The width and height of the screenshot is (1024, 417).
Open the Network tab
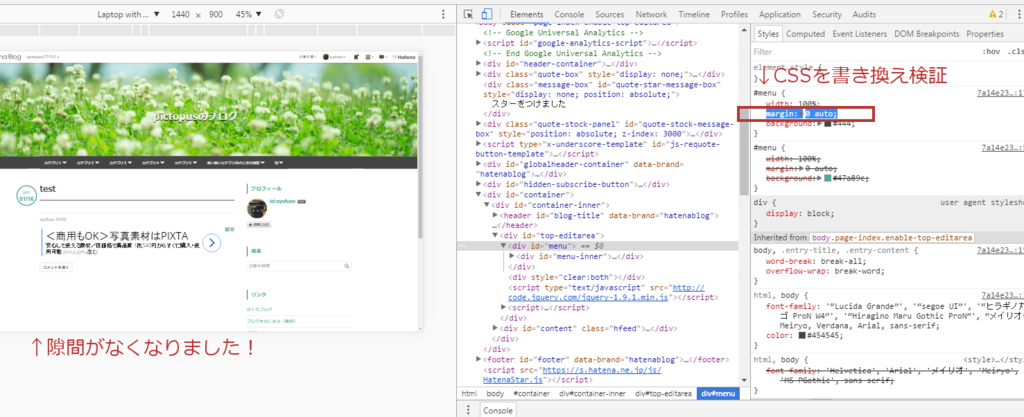click(651, 14)
